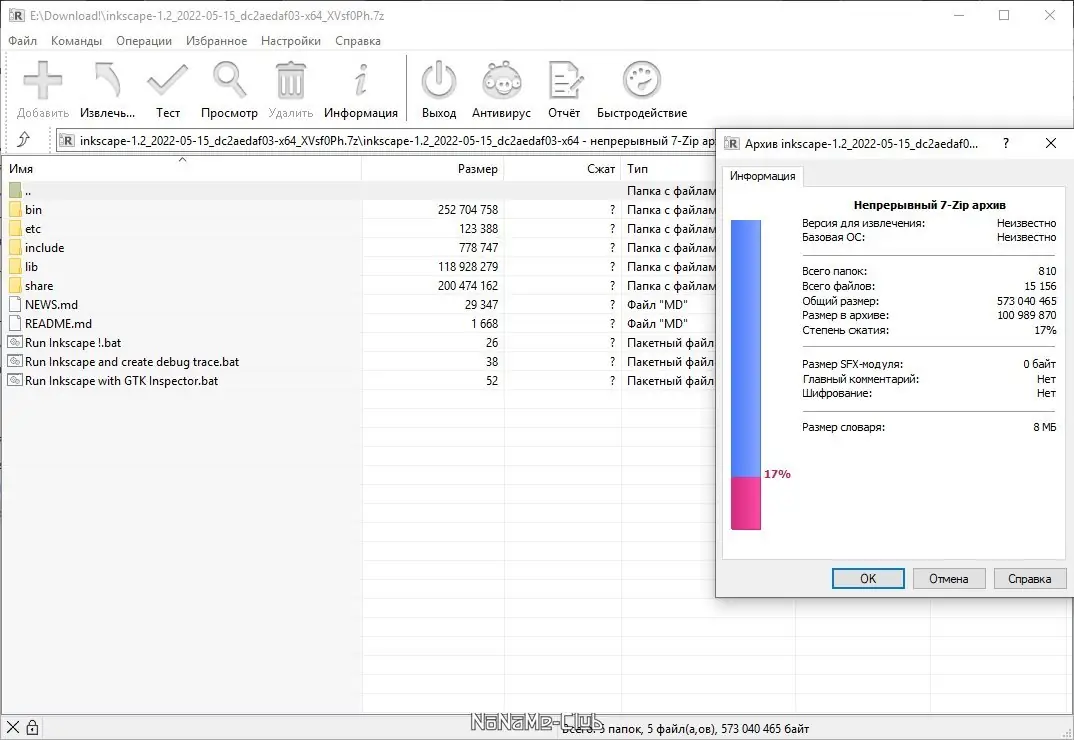This screenshot has height=740, width=1074.
Task: Select the Информация tab in dialog
Action: pos(762,176)
